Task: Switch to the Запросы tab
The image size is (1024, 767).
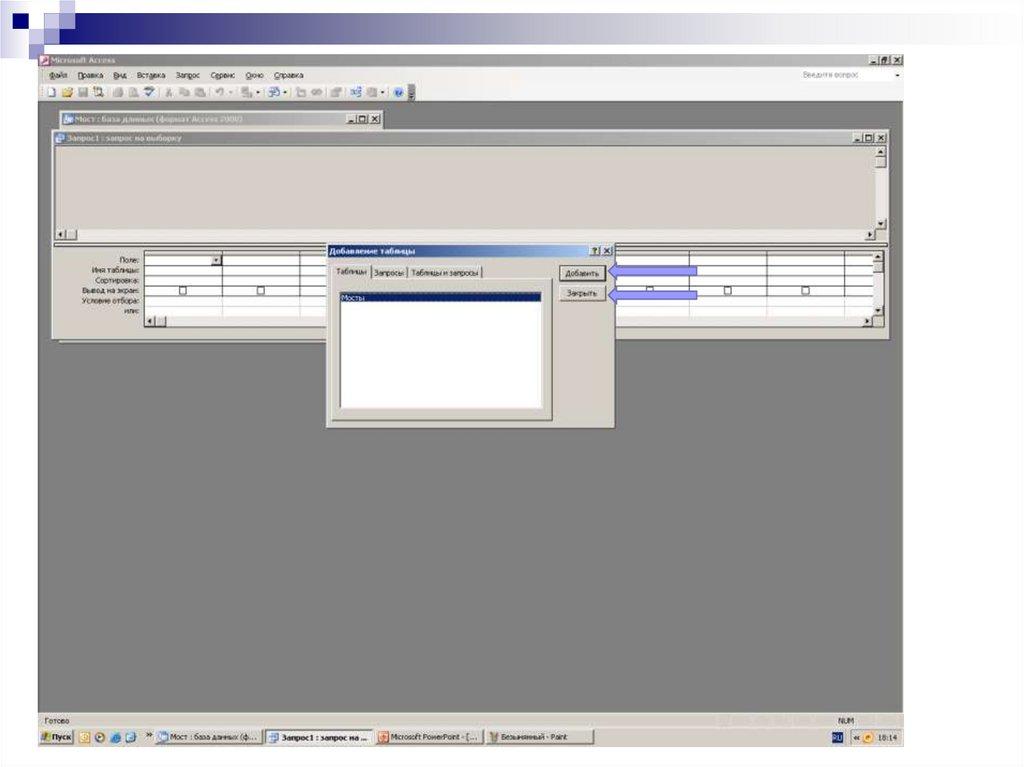Action: pyautogui.click(x=389, y=273)
